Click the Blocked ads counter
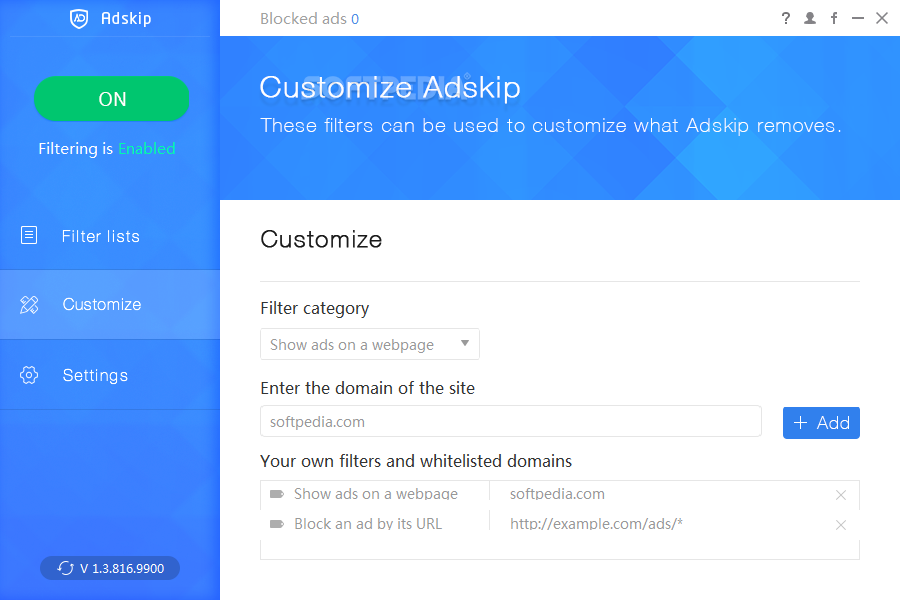 coord(309,19)
